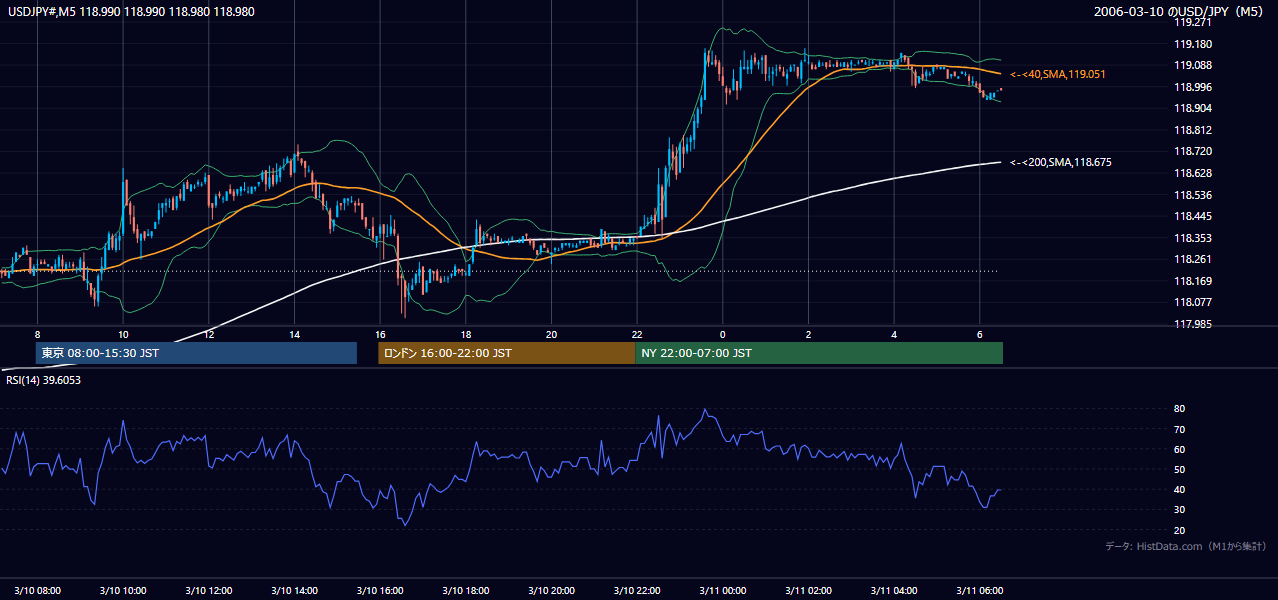Click hour label 4 under the price chart
This screenshot has height=600, width=1278.
pyautogui.click(x=894, y=334)
